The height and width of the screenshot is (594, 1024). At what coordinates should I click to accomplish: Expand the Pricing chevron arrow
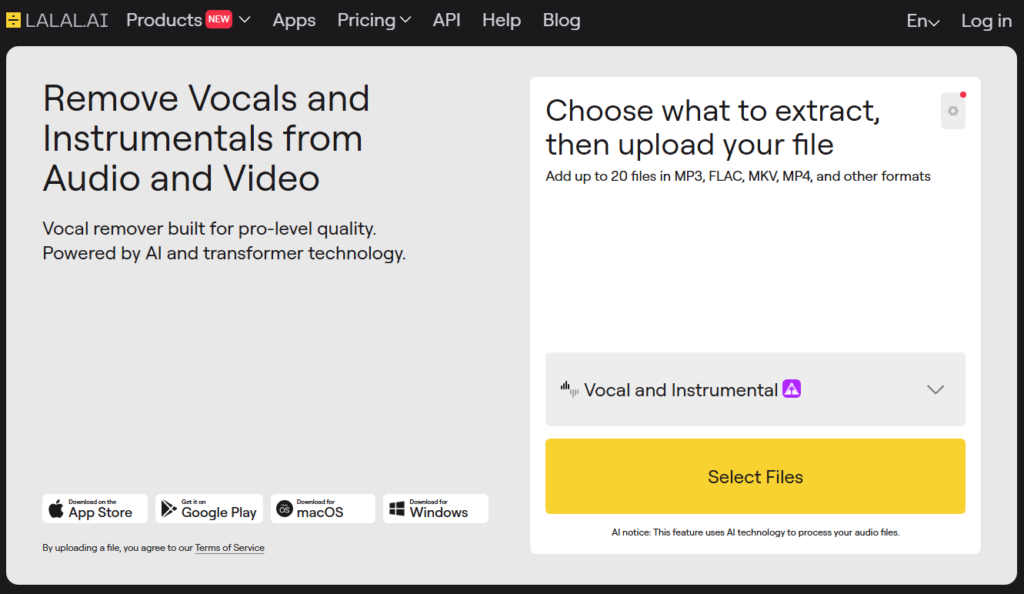tap(406, 20)
